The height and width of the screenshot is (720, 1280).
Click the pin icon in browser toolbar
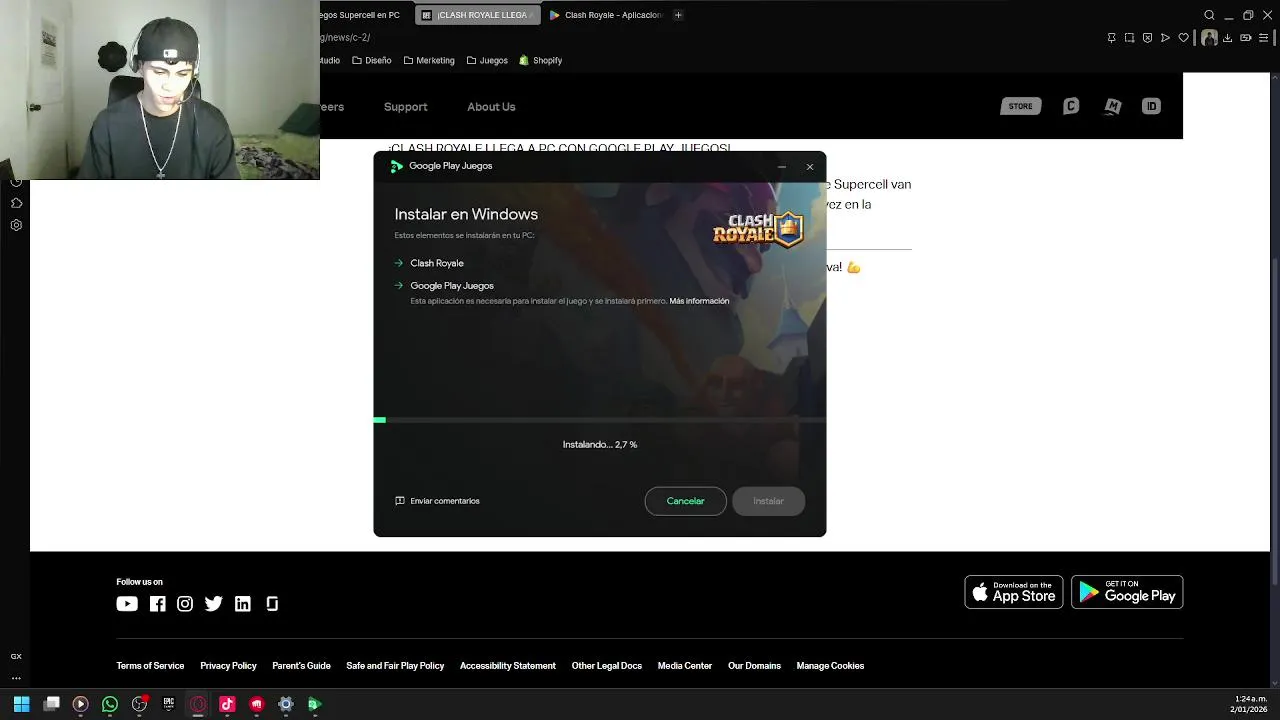1111,38
